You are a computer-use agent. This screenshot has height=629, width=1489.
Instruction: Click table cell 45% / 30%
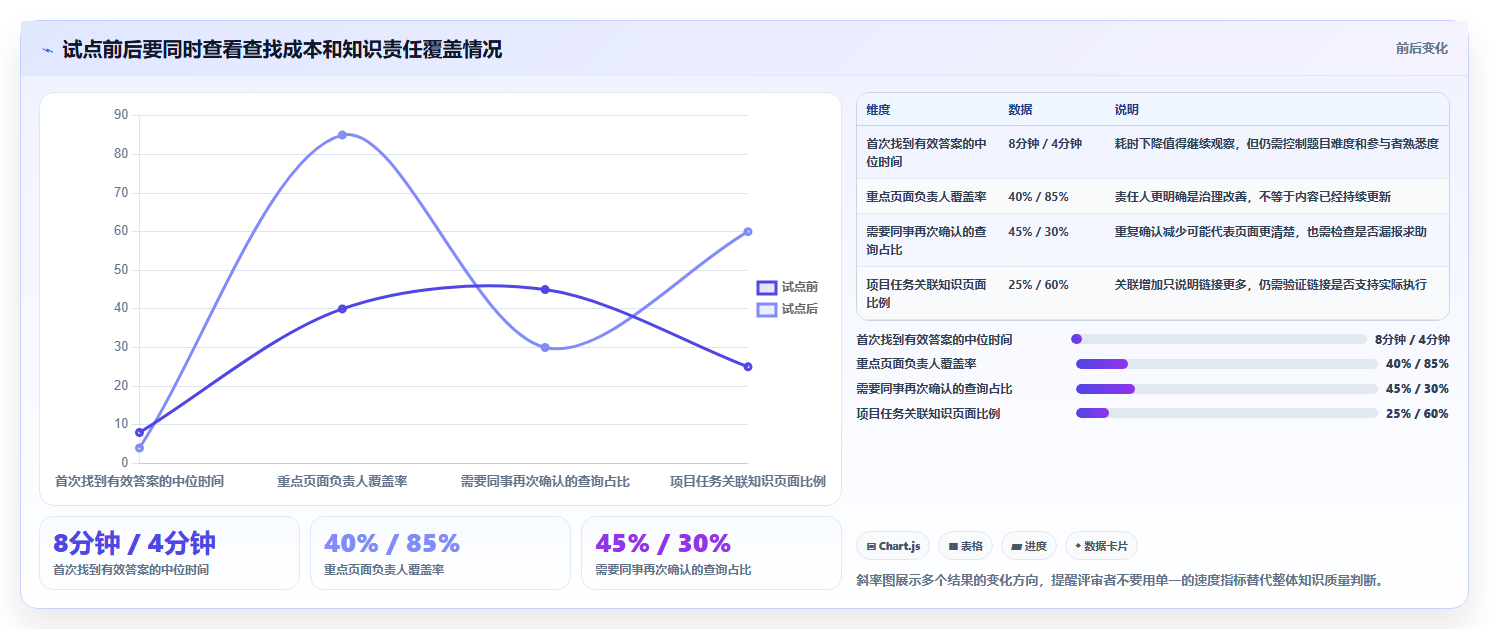[1038, 232]
